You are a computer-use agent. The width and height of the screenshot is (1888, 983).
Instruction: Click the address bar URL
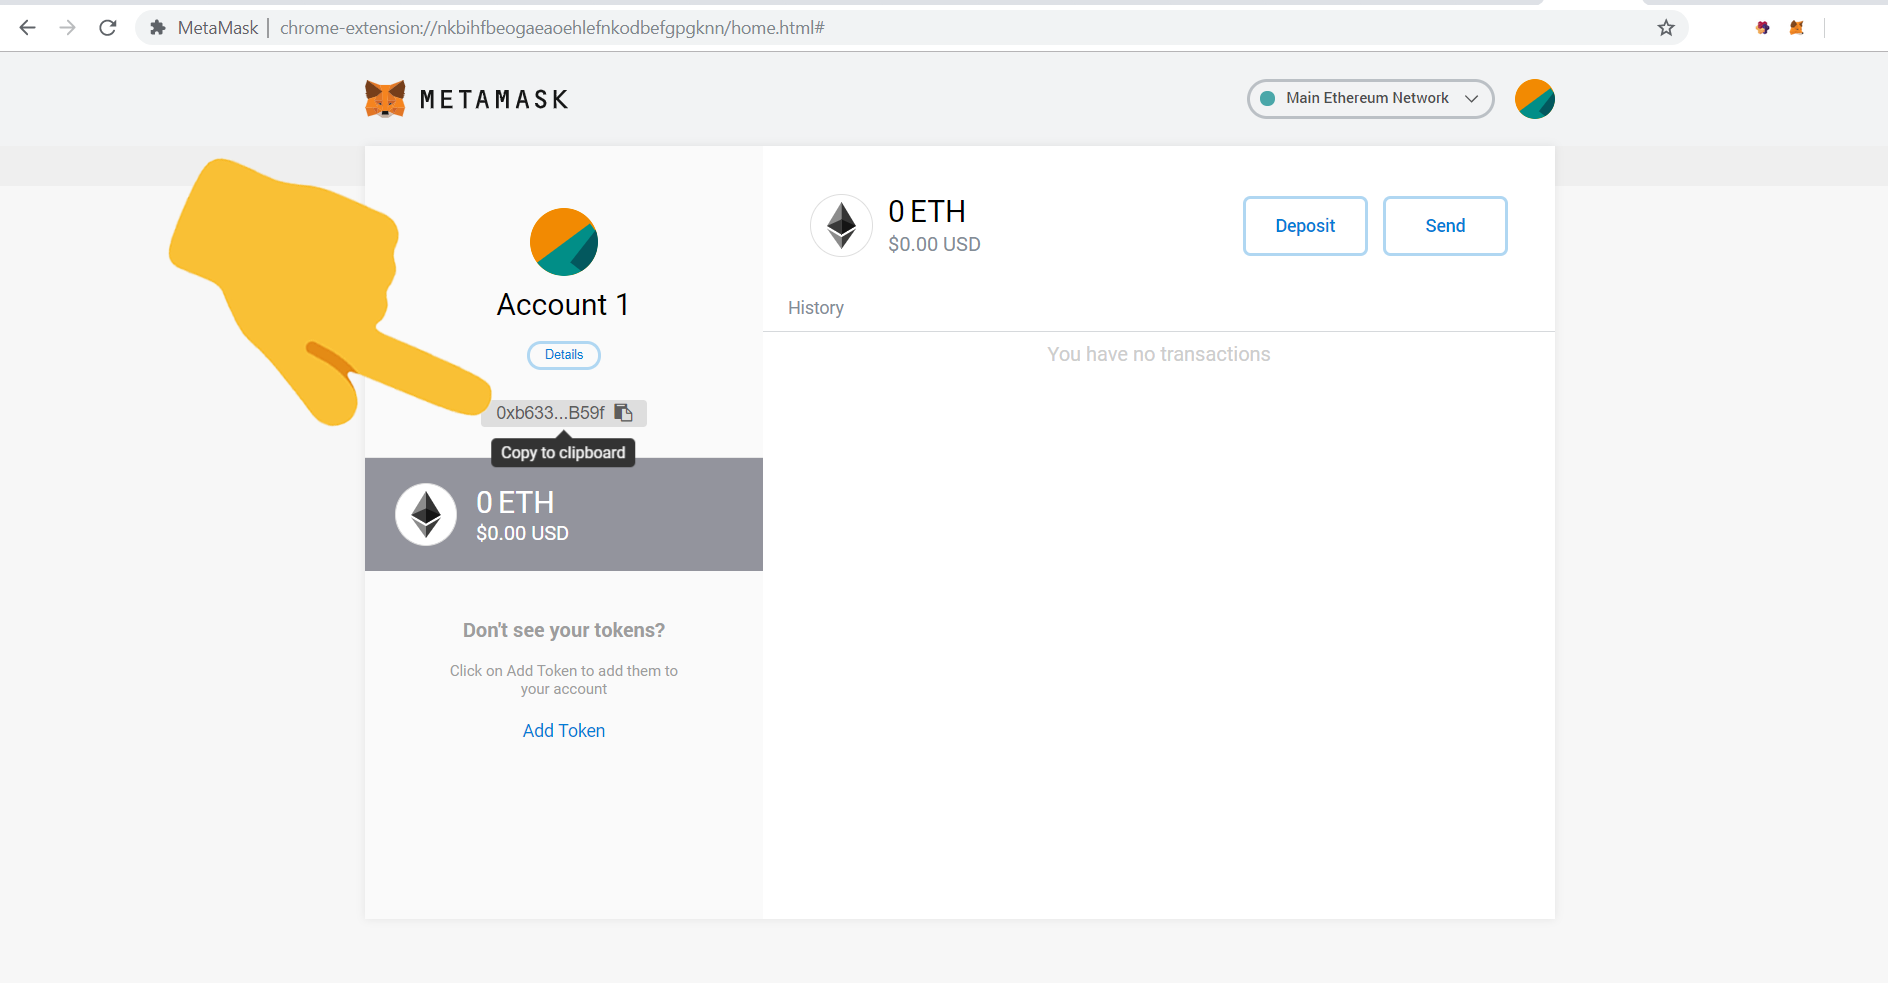click(552, 28)
